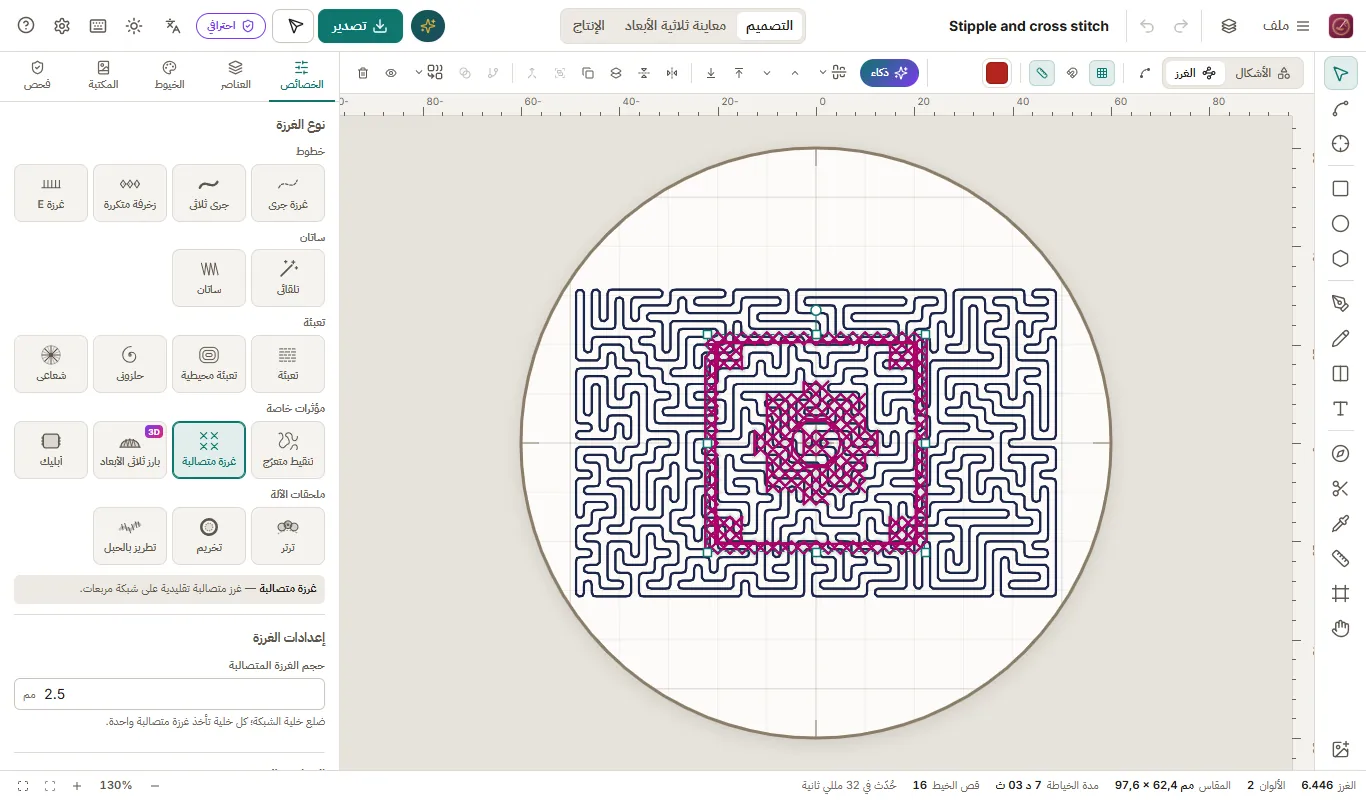Select the Ruler measure tool
Image resolution: width=1366 pixels, height=800 pixels.
[x=1341, y=558]
